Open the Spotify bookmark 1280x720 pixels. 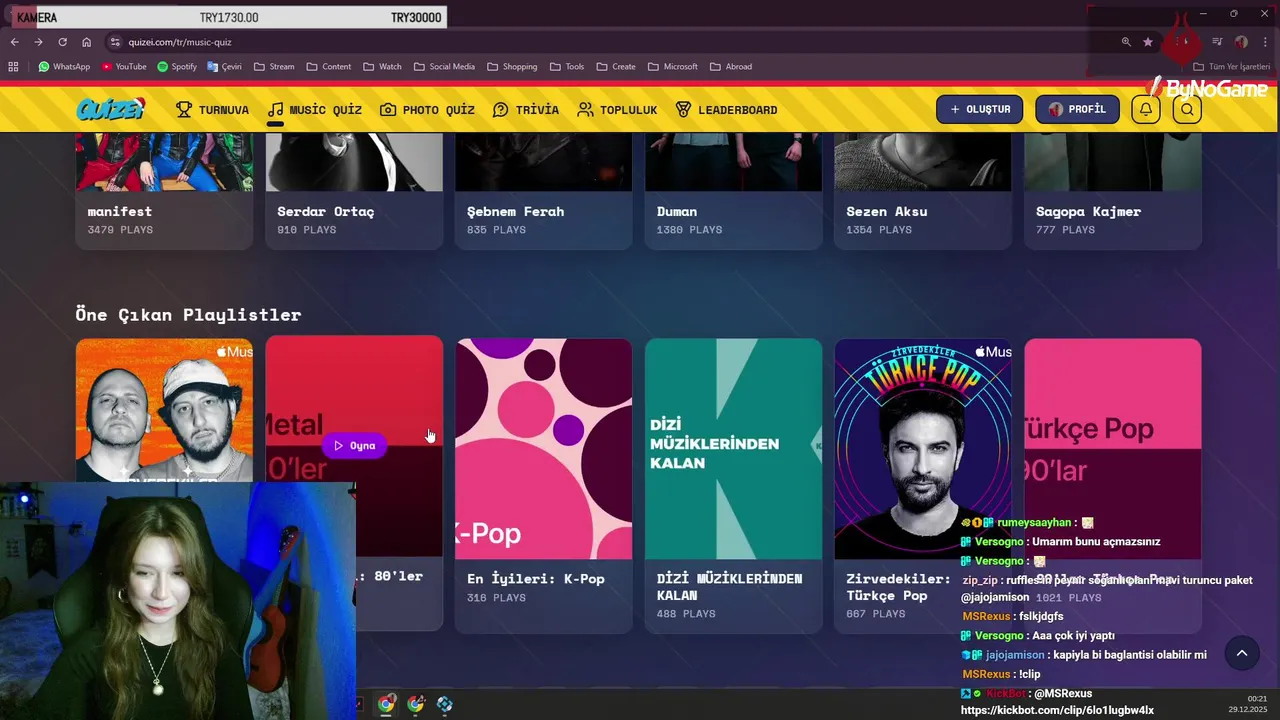[177, 67]
